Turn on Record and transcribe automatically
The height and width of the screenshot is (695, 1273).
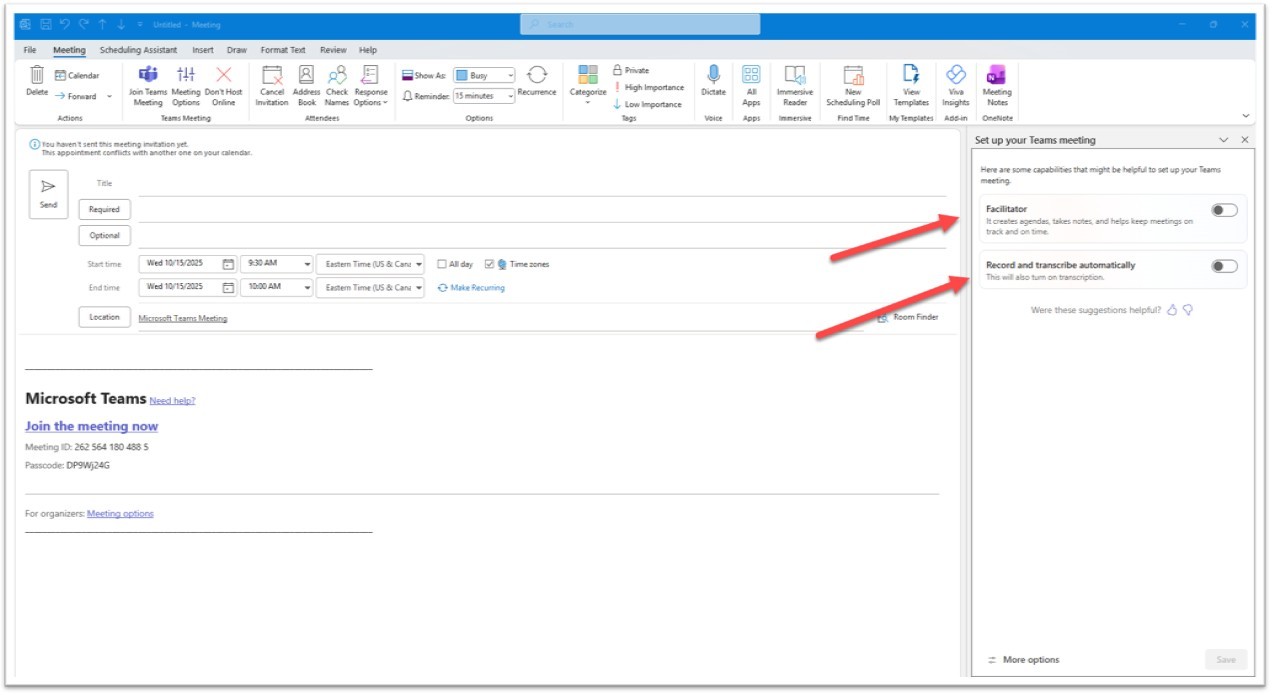(x=1223, y=266)
